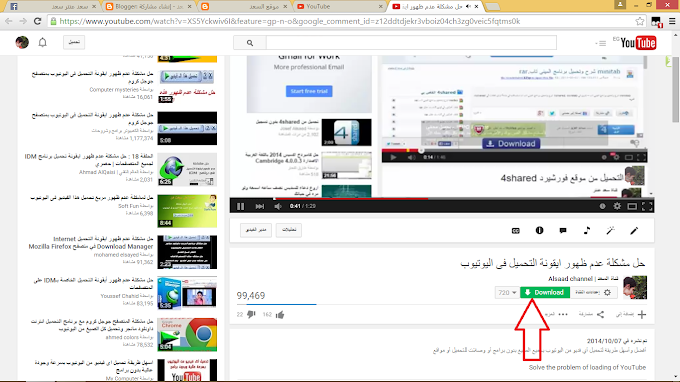Close the active YouTube video tab
This screenshot has height=382, width=680.
476,7
